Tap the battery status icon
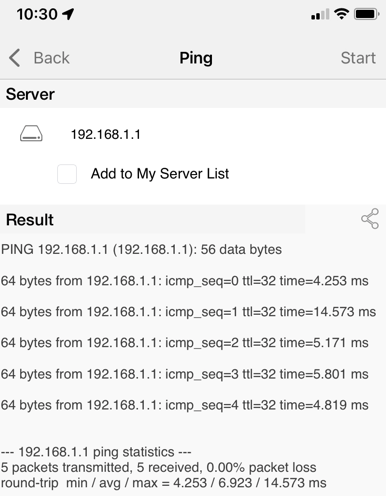Image resolution: width=386 pixels, height=496 pixels. click(367, 14)
